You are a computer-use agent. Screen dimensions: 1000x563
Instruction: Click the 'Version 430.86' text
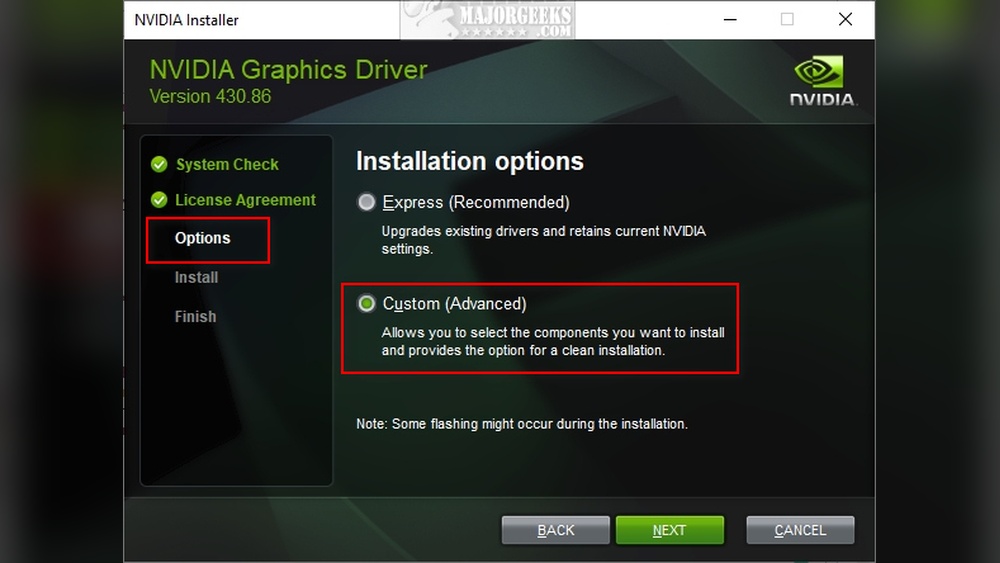click(x=210, y=96)
